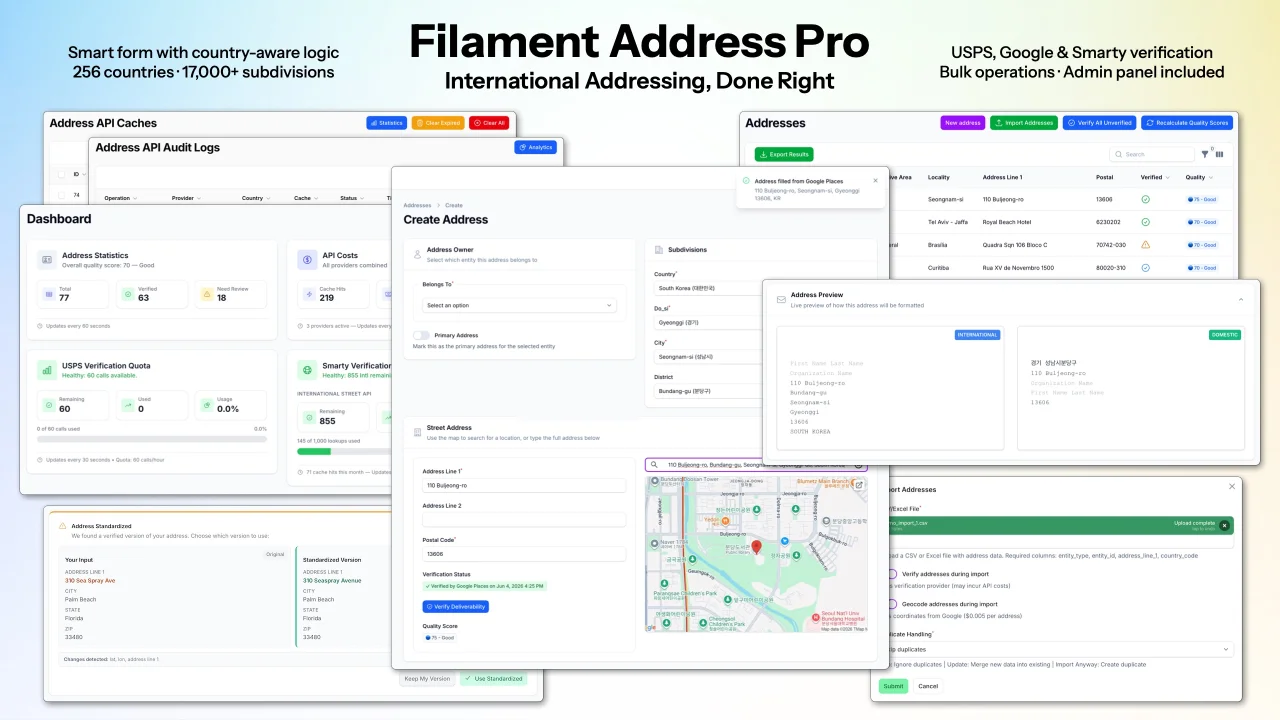Click the red location pin on map
Image resolution: width=1280 pixels, height=720 pixels.
point(757,547)
